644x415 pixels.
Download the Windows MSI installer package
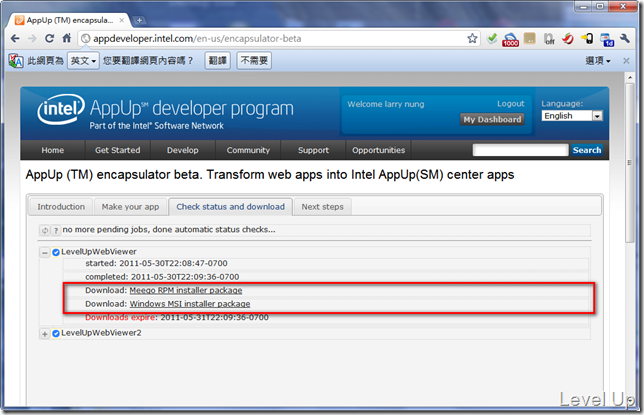click(x=190, y=304)
